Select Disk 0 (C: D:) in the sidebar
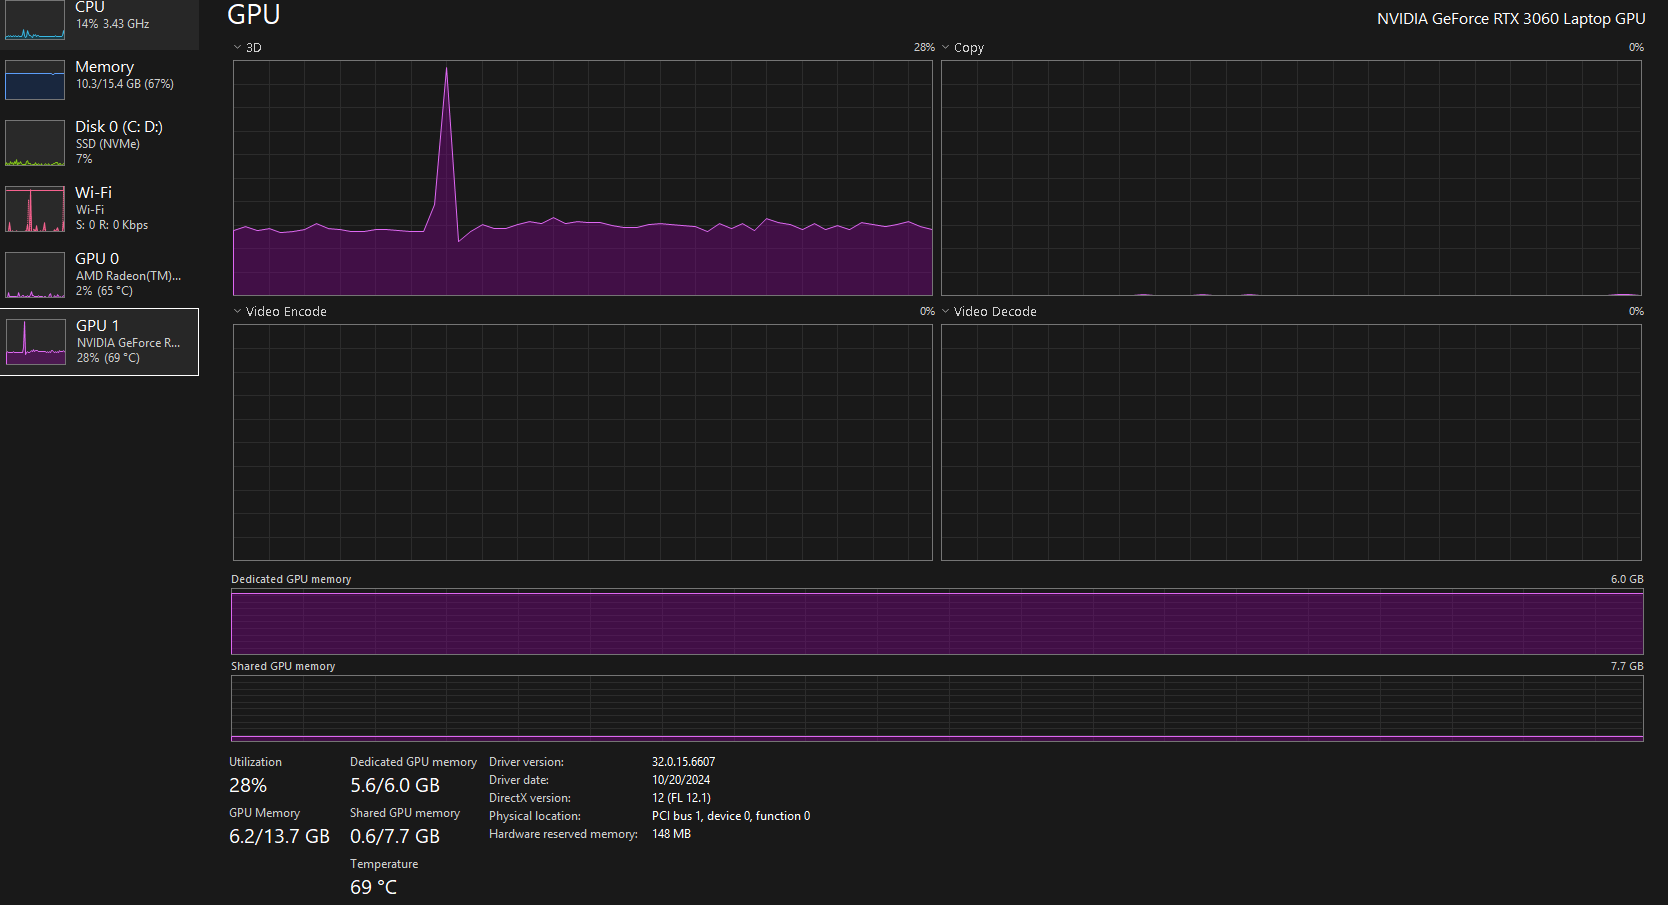 click(x=100, y=143)
